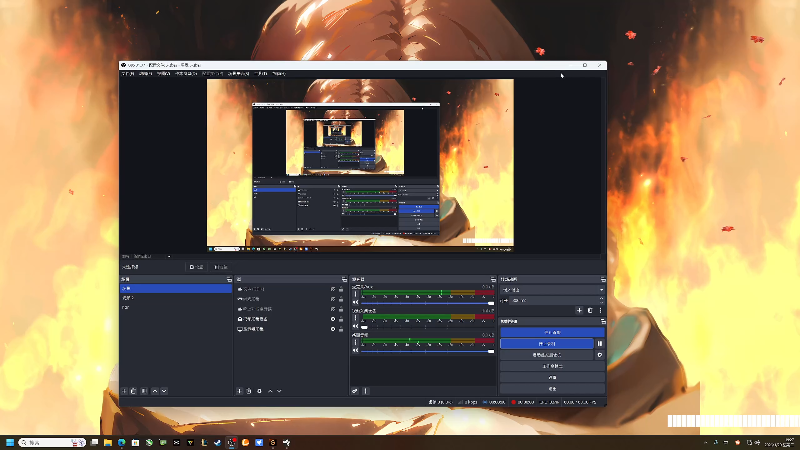
Task: Open the third menu in the OBS menu bar
Action: 163,74
